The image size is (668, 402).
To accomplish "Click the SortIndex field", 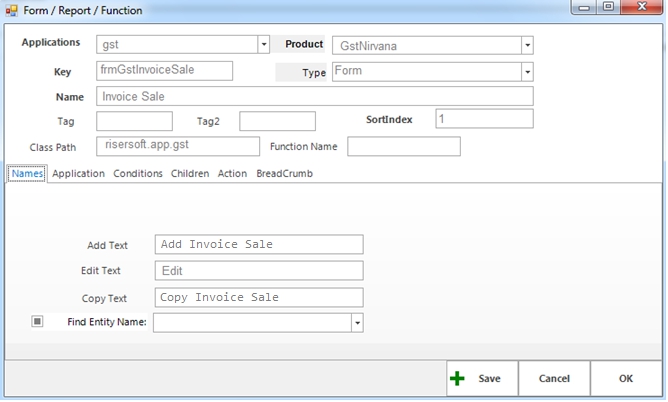I will tap(484, 119).
